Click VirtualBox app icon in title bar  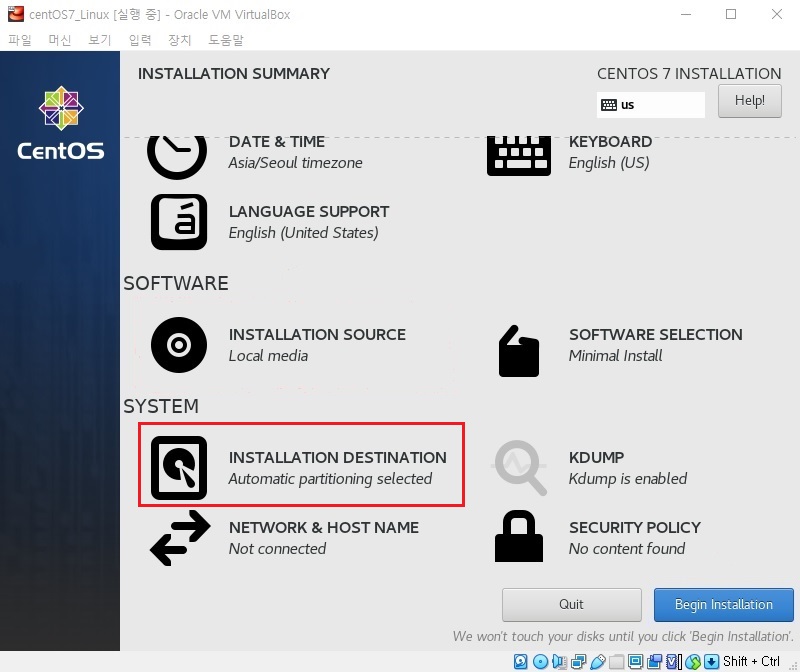(x=16, y=14)
